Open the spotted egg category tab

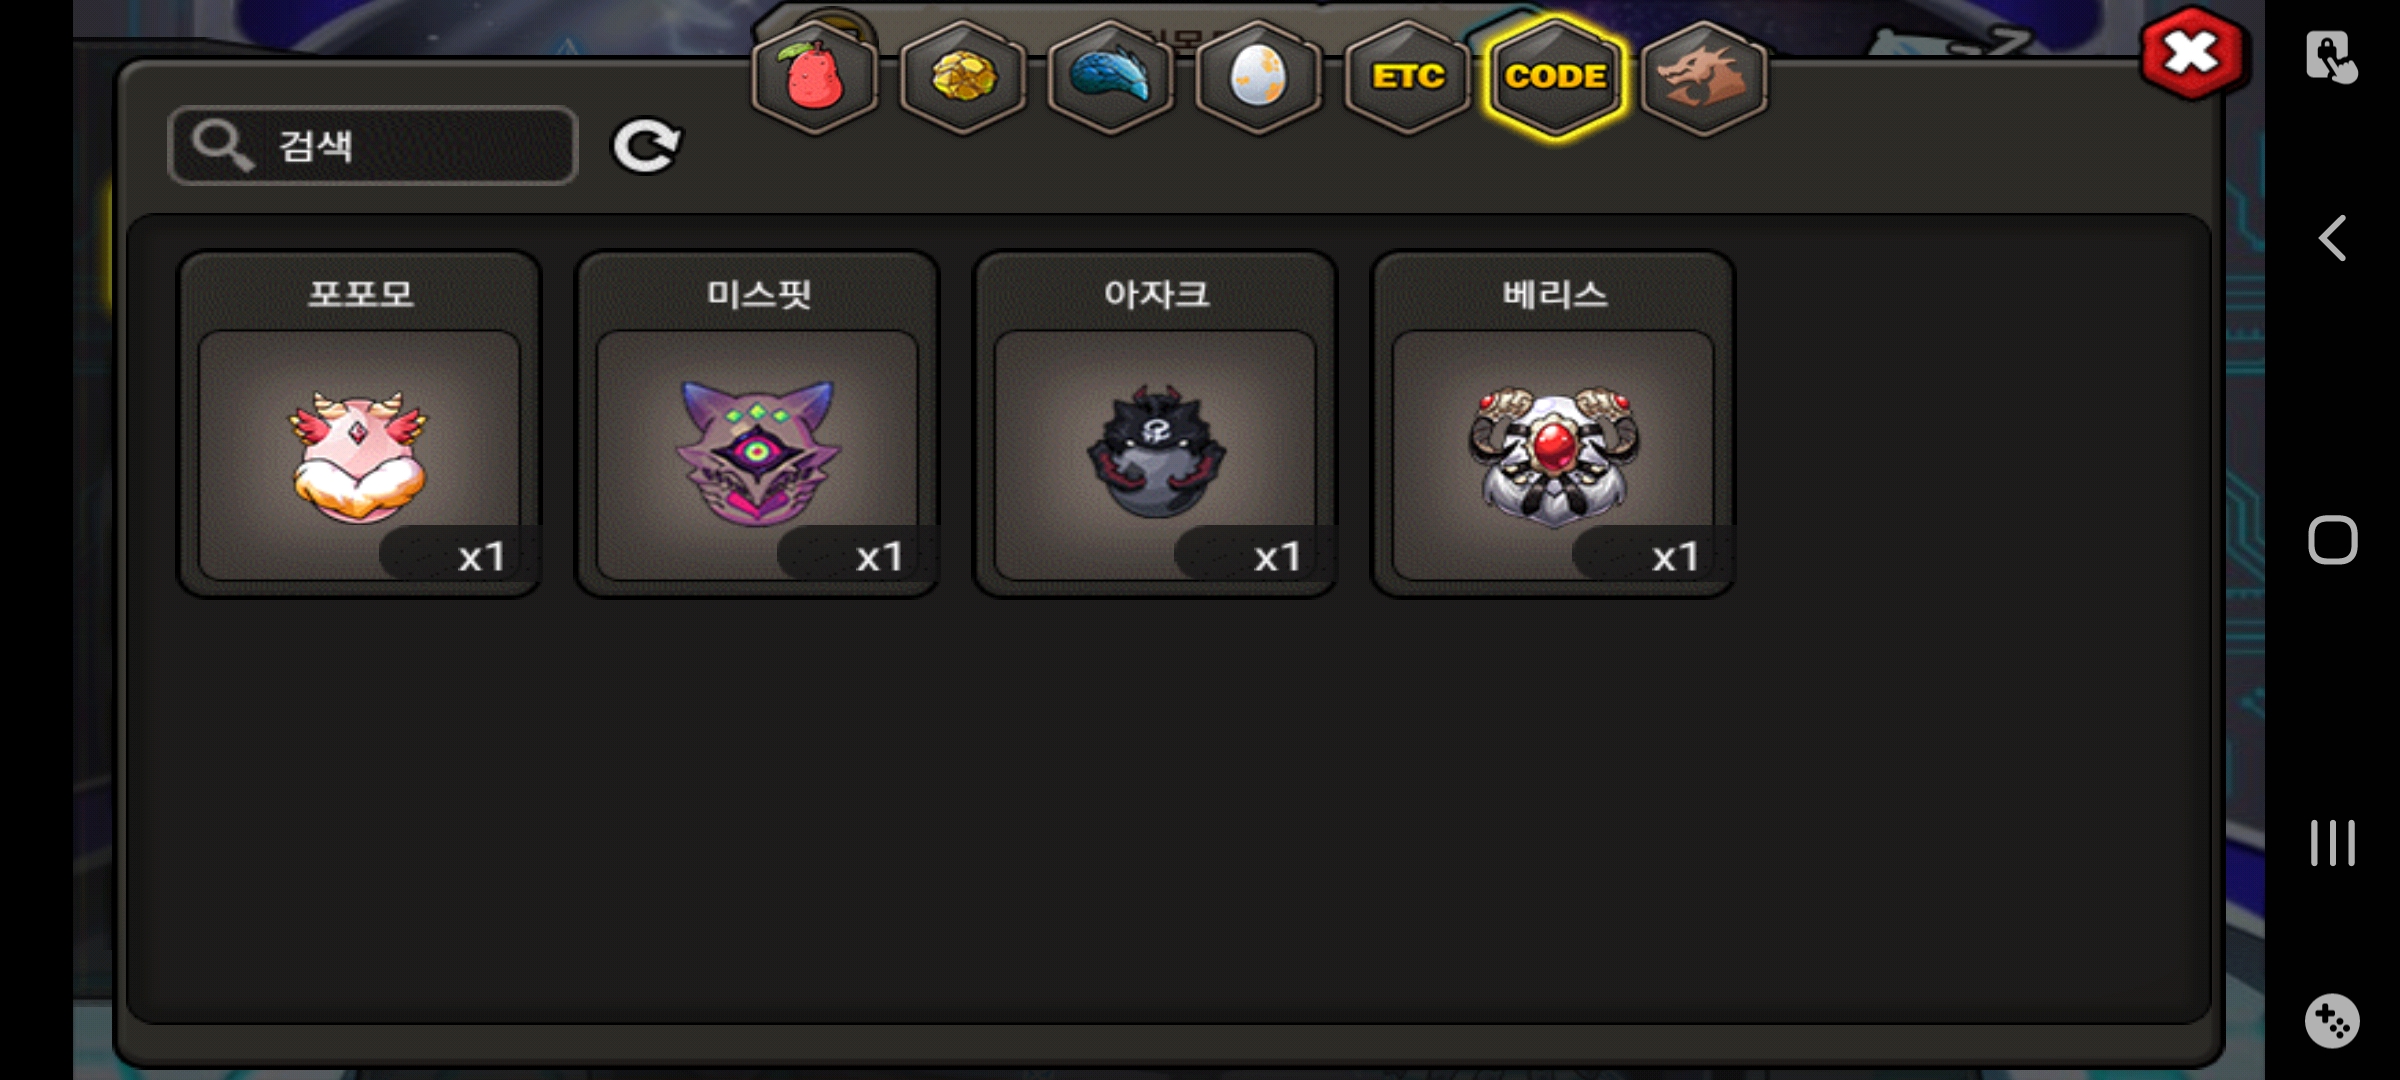(x=1259, y=78)
